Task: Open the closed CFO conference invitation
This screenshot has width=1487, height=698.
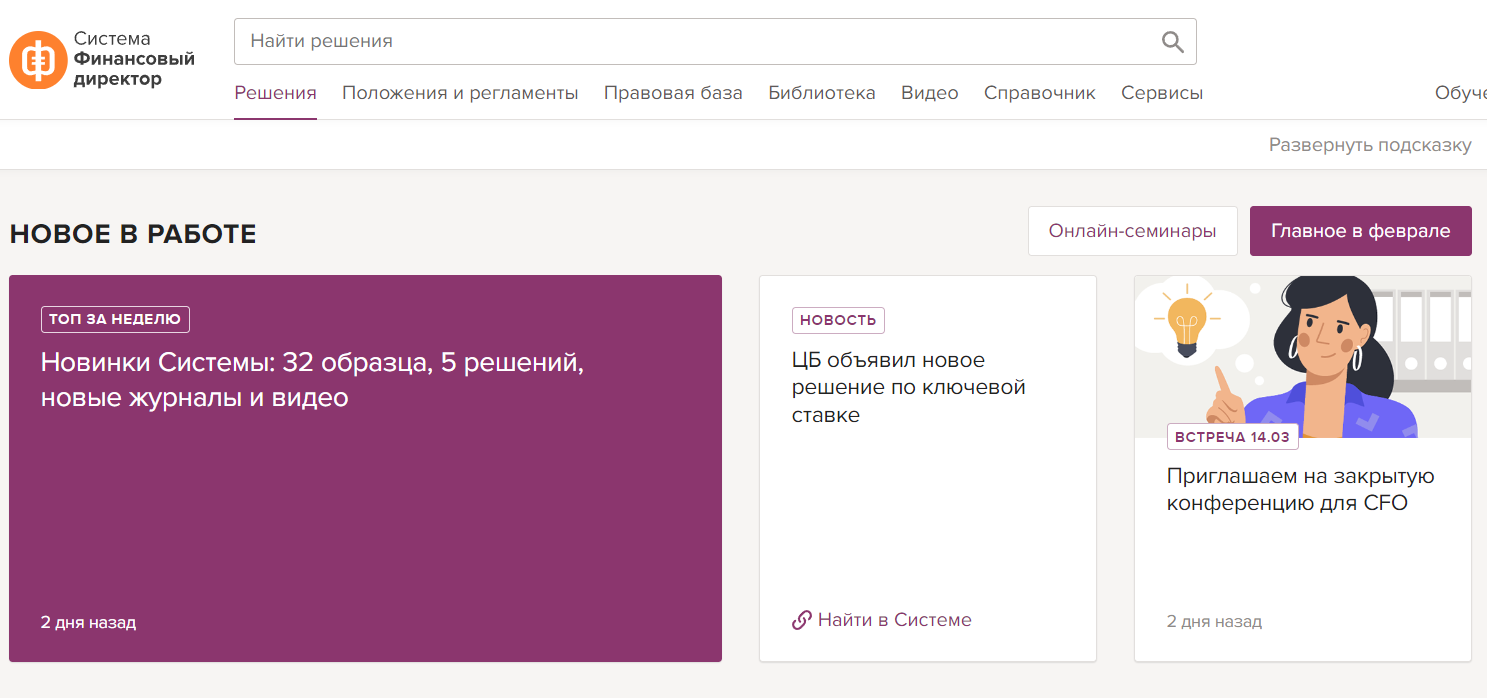Action: coord(1300,489)
